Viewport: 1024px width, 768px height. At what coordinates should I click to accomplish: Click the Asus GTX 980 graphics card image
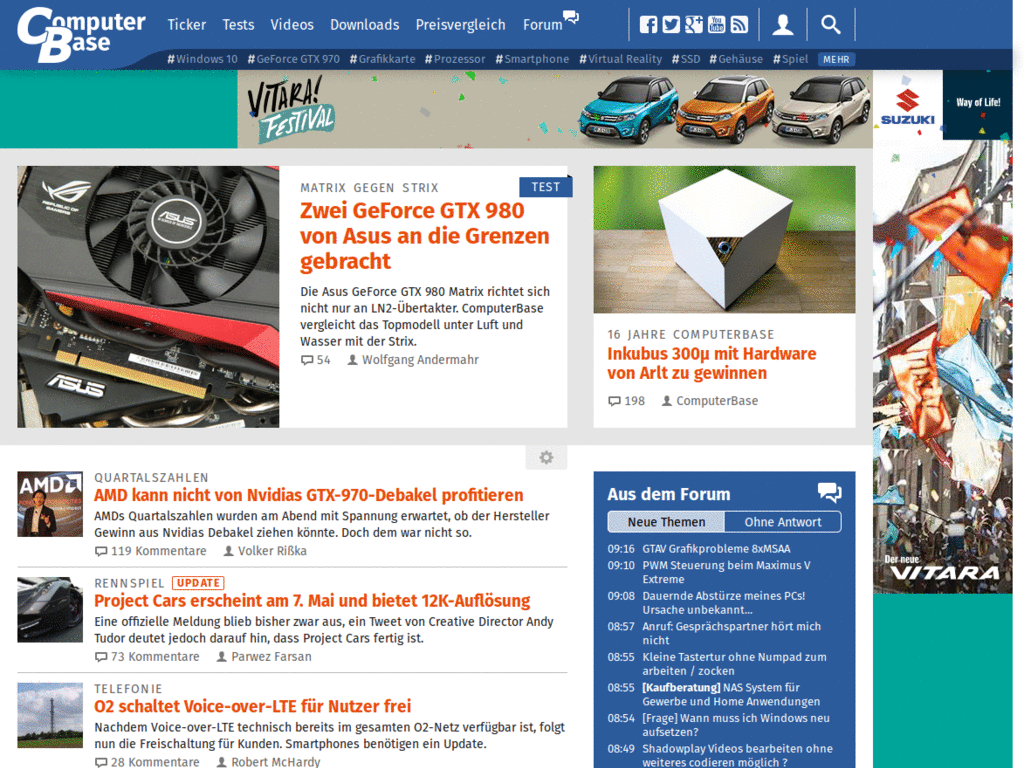pos(148,296)
